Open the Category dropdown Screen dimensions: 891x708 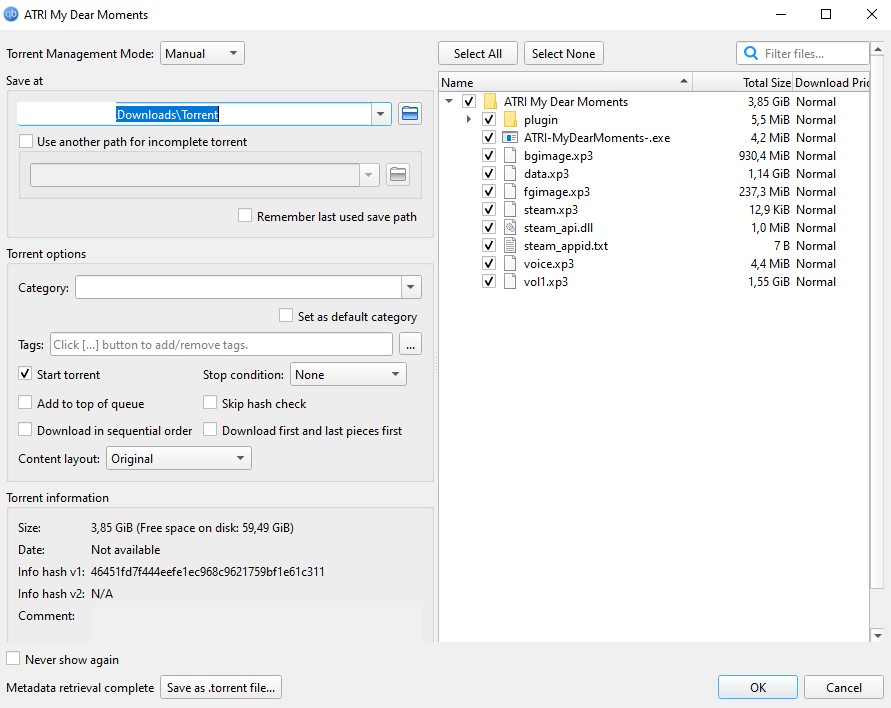tap(411, 288)
